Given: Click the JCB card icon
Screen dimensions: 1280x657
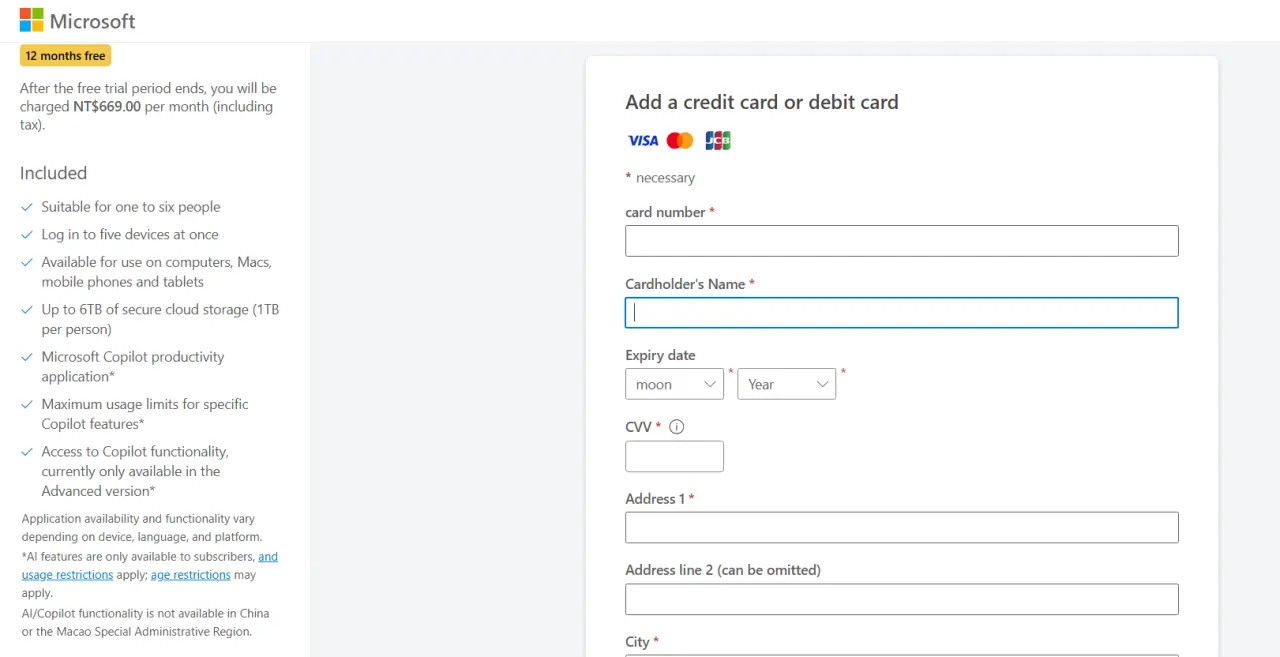Looking at the screenshot, I should coord(718,141).
